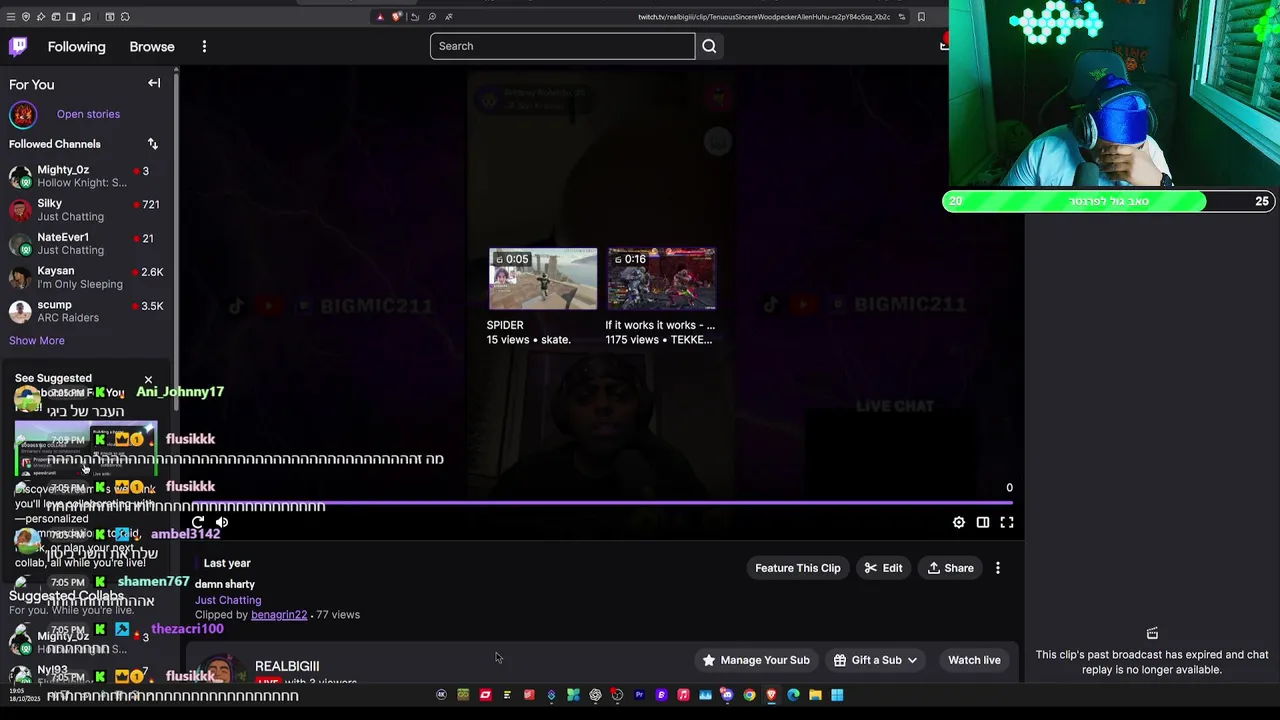The width and height of the screenshot is (1280, 720).
Task: Open Apple Music from the taskbar
Action: coord(683,695)
